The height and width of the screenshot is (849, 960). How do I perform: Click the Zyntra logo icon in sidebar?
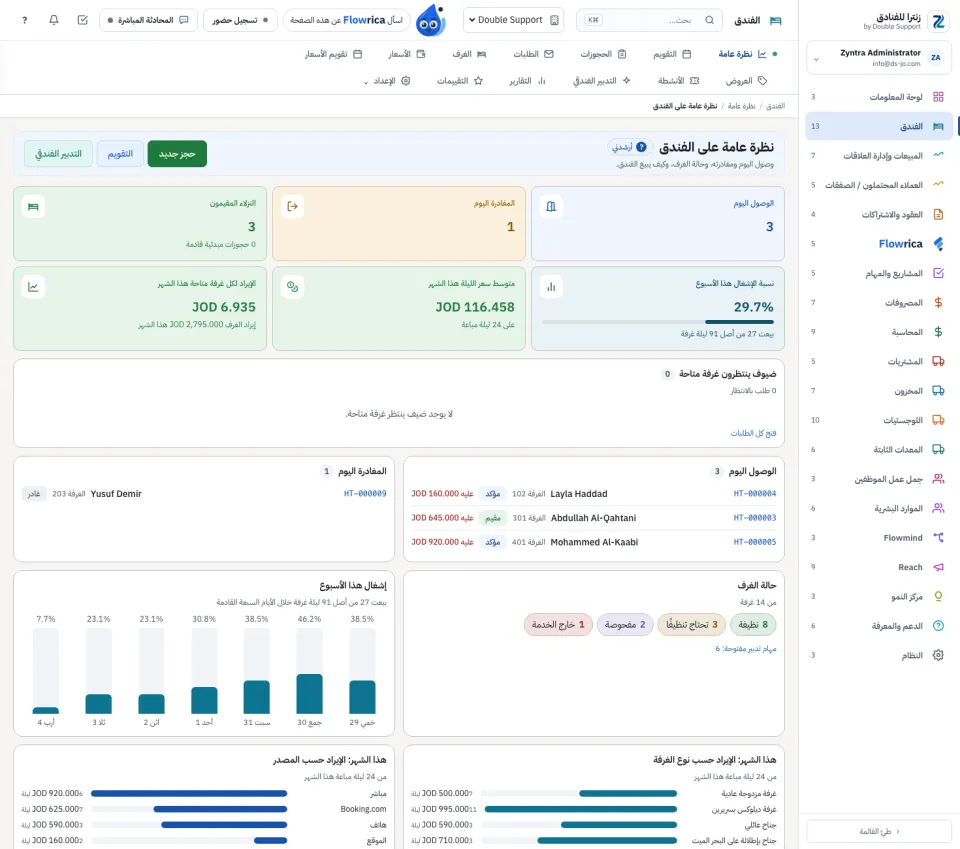tap(938, 21)
